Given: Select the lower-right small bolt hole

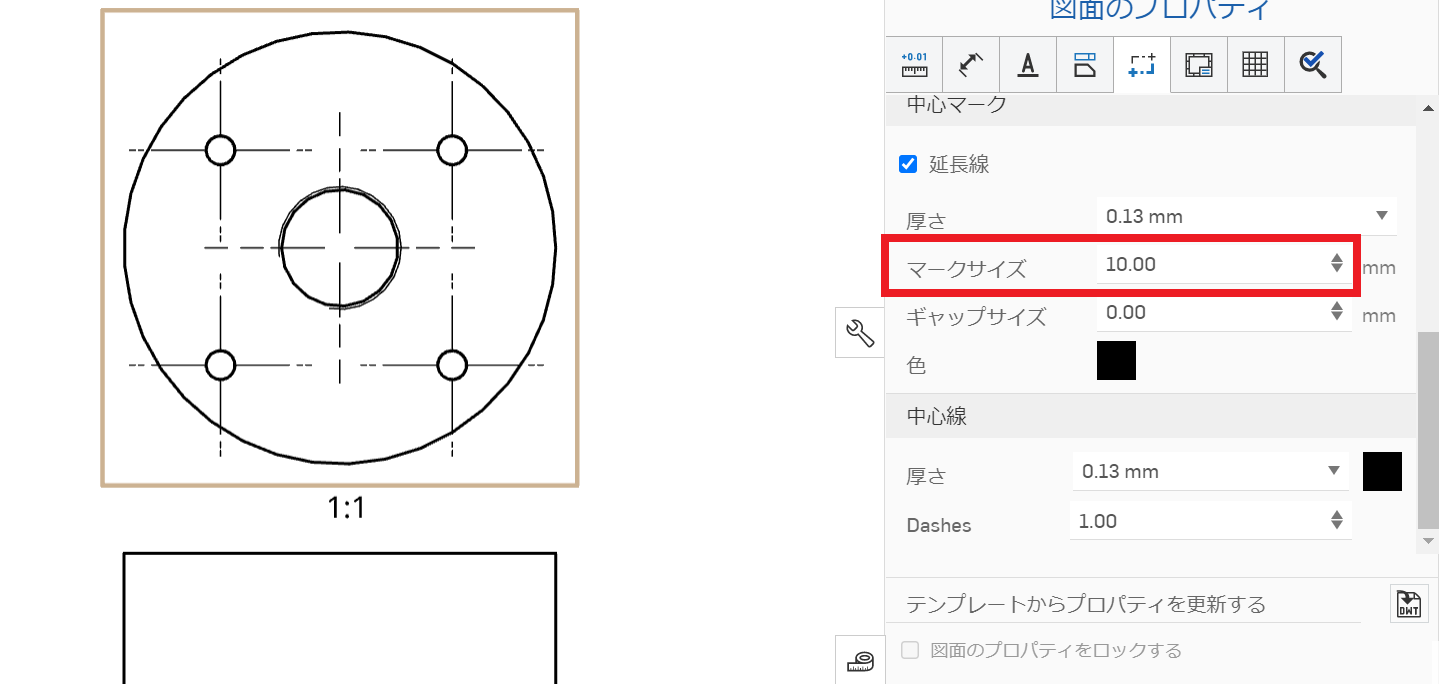Looking at the screenshot, I should coord(452,365).
